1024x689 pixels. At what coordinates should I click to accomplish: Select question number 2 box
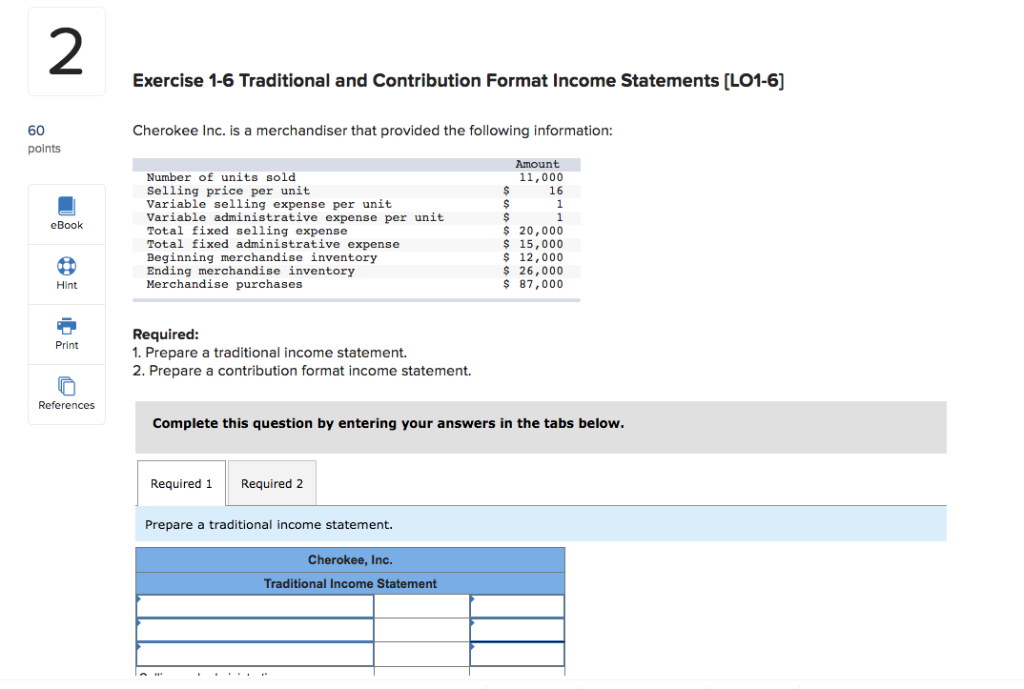coord(67,52)
